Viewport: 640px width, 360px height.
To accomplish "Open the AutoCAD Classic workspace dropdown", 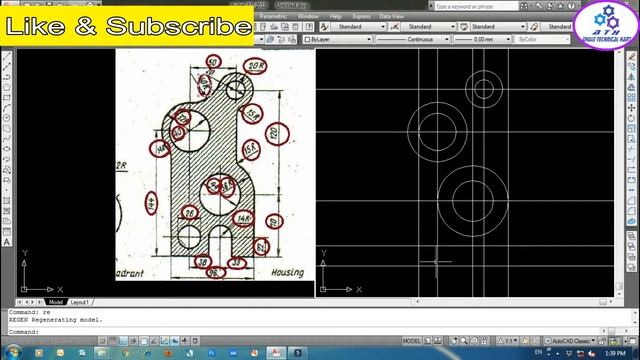I will [x=570, y=341].
